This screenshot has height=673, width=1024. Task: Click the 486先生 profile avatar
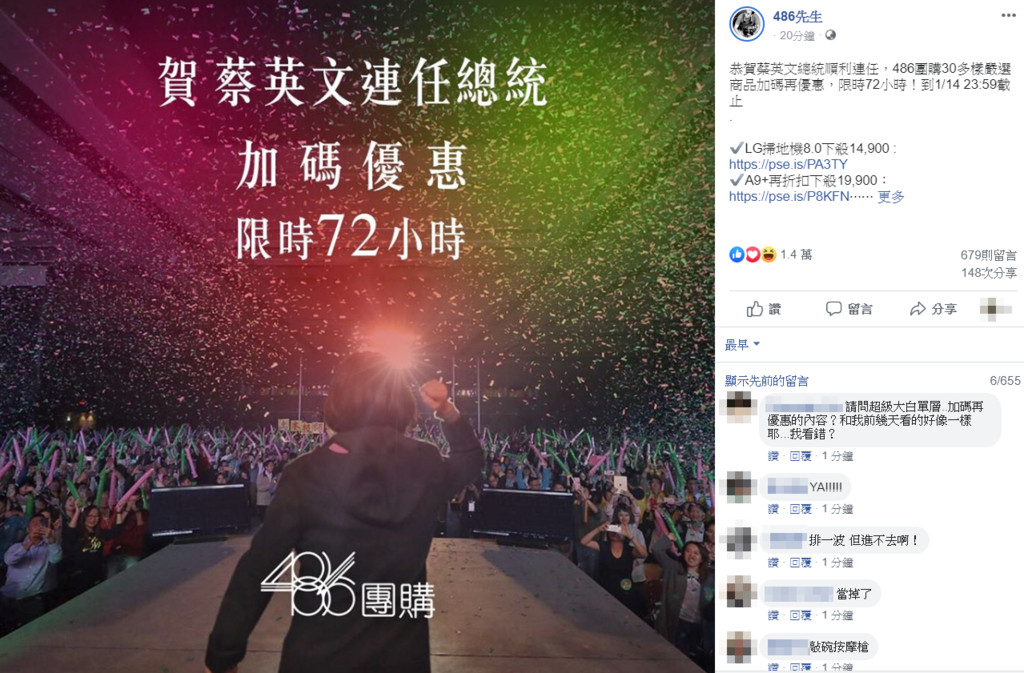pos(746,24)
